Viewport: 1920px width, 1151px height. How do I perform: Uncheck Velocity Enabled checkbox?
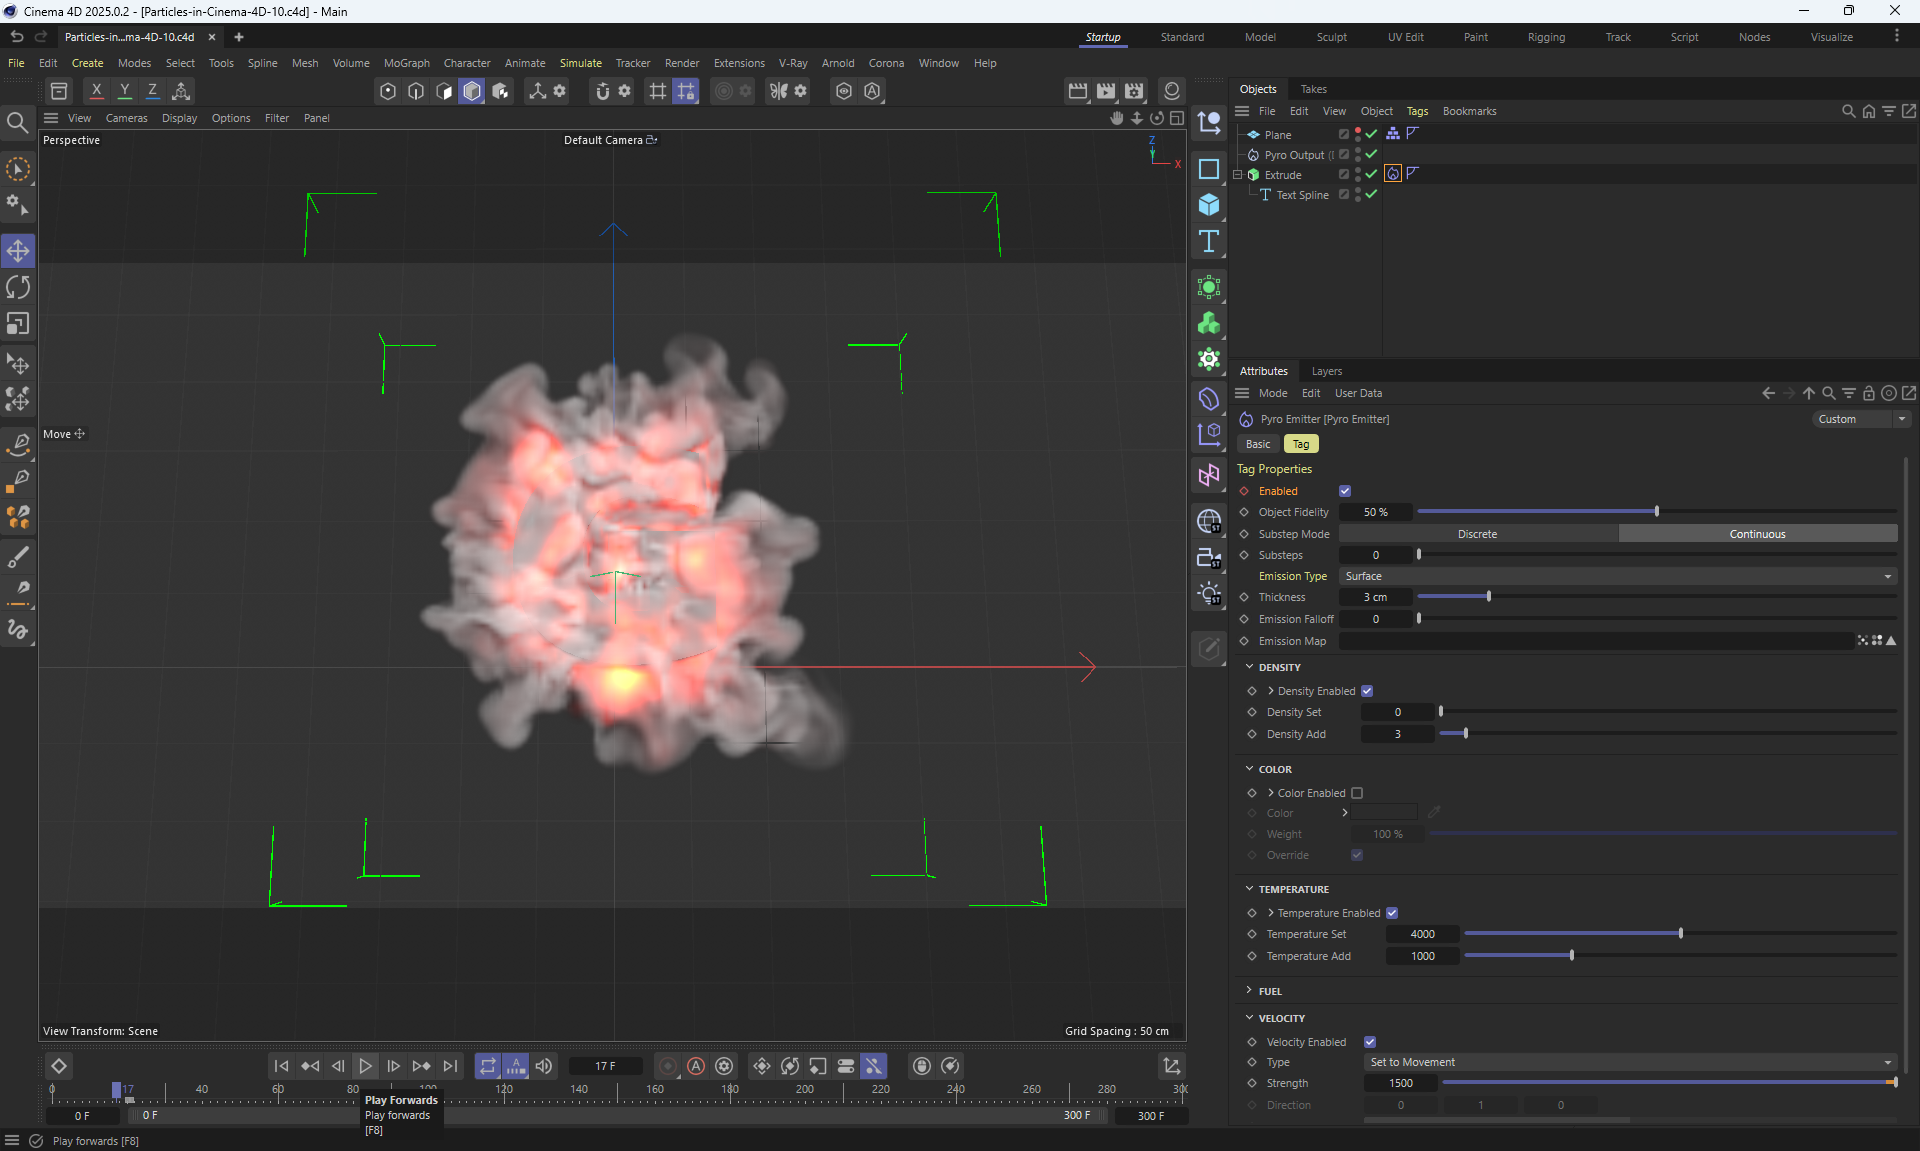pos(1370,1042)
